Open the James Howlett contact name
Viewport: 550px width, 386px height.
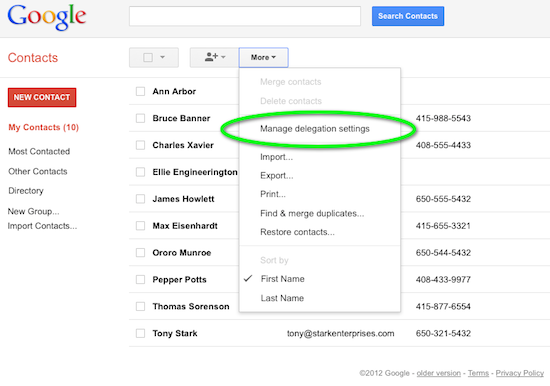(183, 199)
